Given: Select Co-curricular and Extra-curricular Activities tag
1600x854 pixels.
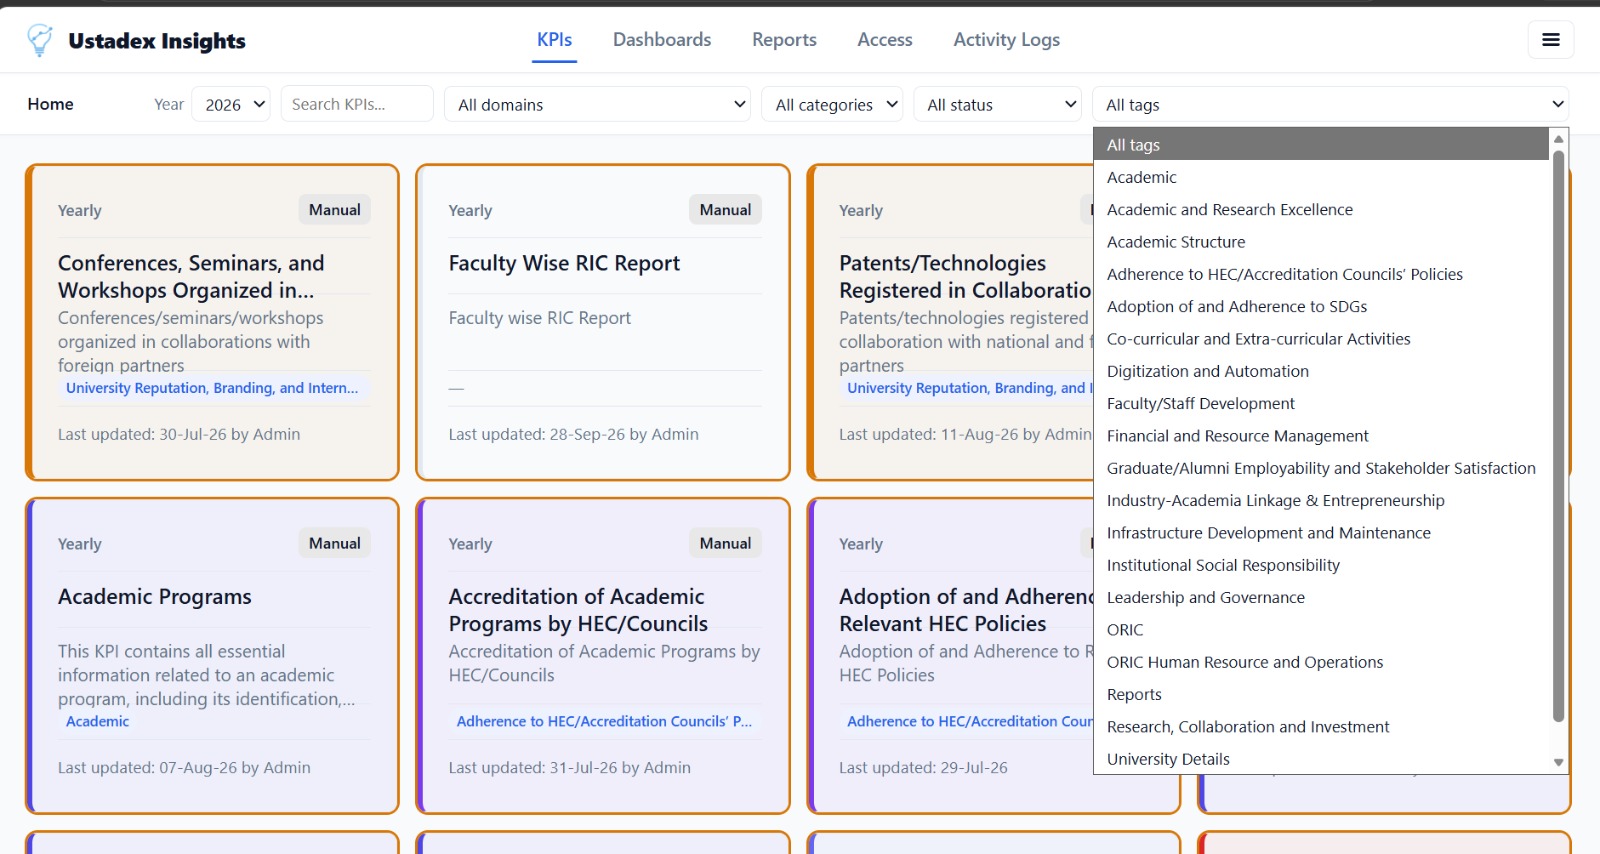Looking at the screenshot, I should point(1321,339).
